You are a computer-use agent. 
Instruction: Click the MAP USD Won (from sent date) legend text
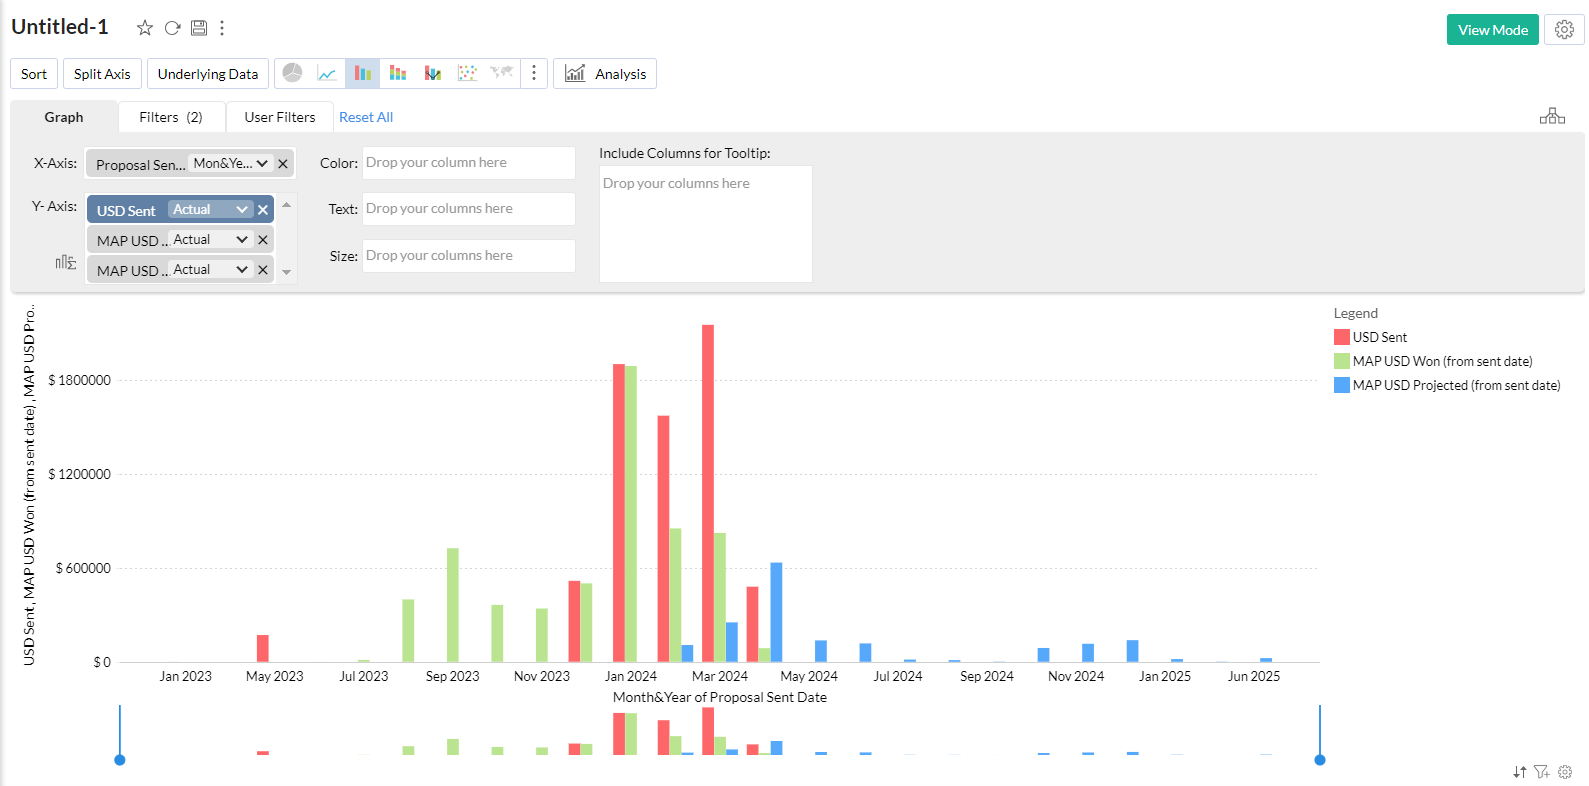[1443, 361]
